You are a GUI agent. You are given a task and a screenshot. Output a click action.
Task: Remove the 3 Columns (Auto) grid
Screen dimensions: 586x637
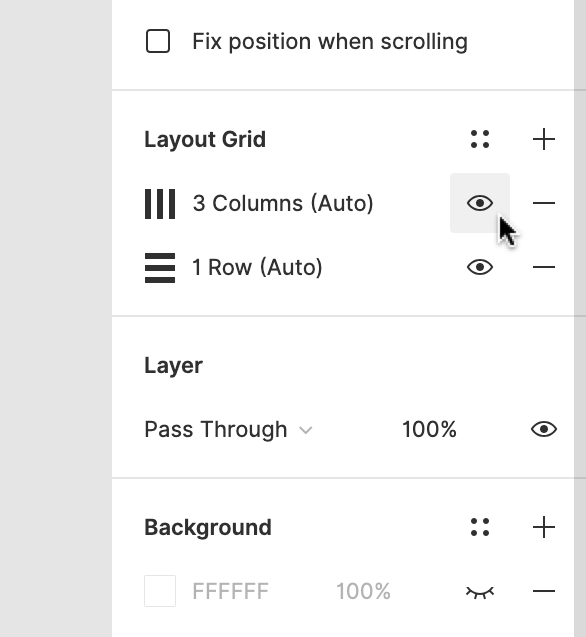(x=544, y=203)
